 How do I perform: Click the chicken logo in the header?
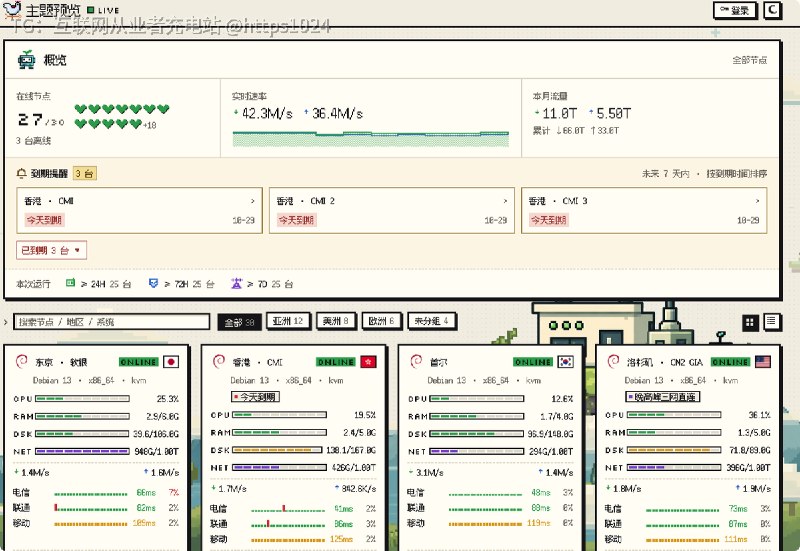coord(12,9)
